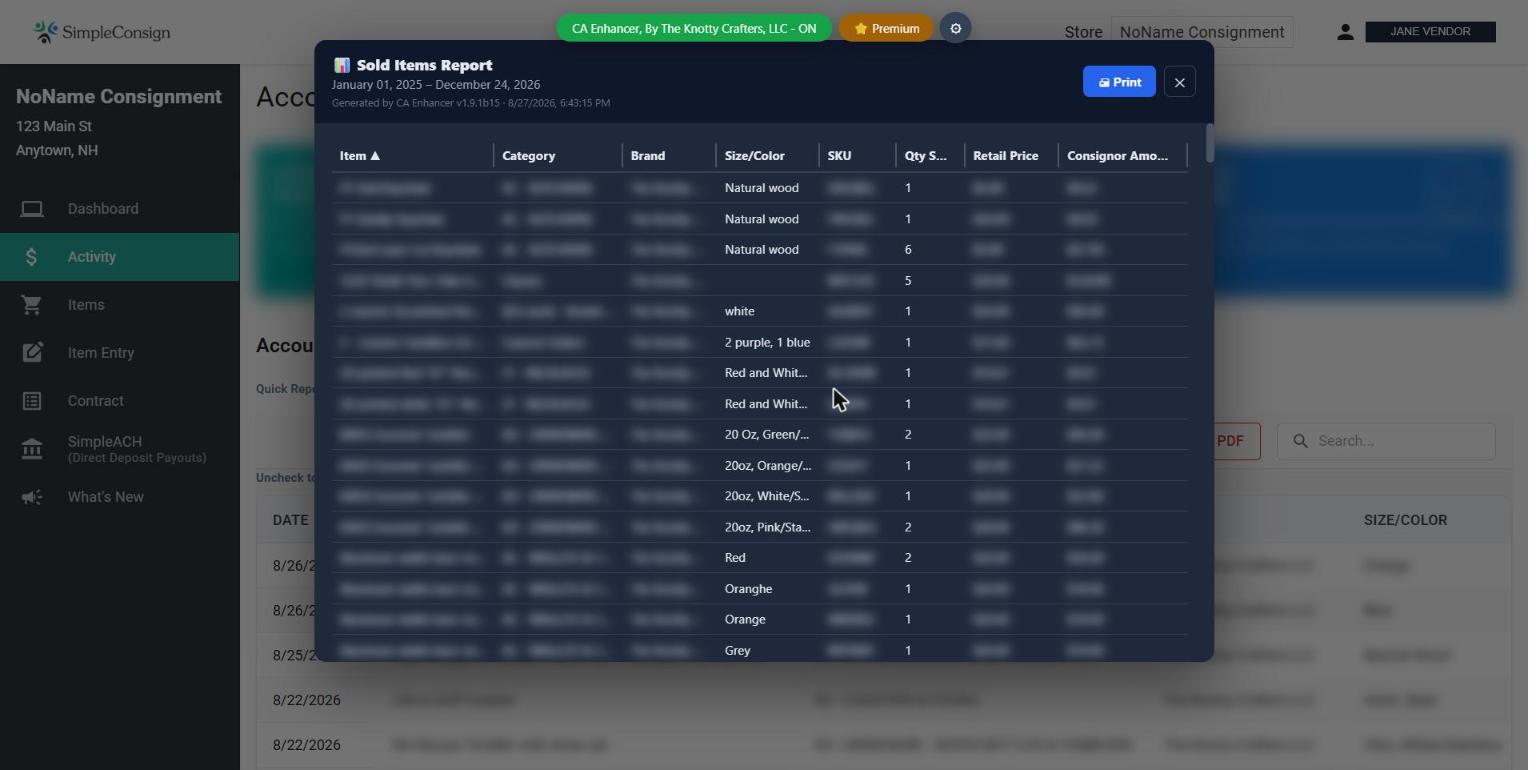Close the Sold Items Report dialog
Viewport: 1536px width, 770px height.
point(1180,82)
